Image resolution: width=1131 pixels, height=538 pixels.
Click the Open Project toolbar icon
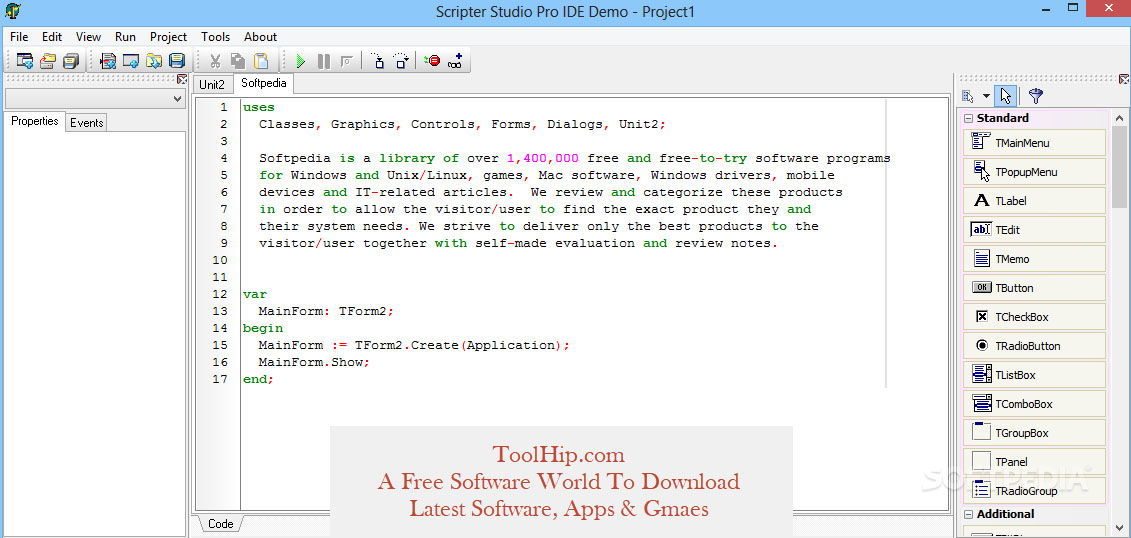[x=48, y=61]
